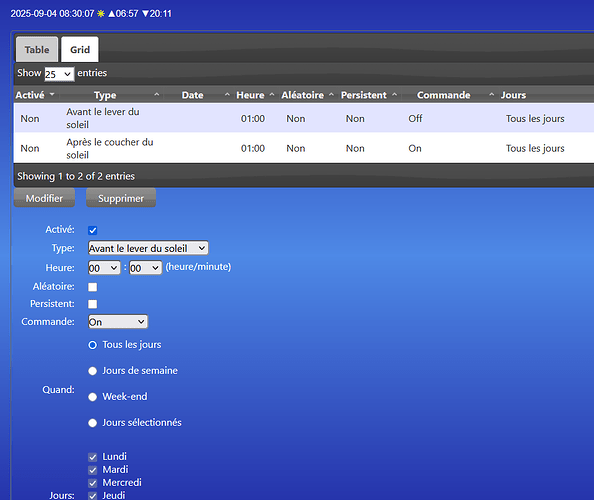This screenshot has width=594, height=500.
Task: Click the sunset down-arrow icon
Action: pos(145,14)
